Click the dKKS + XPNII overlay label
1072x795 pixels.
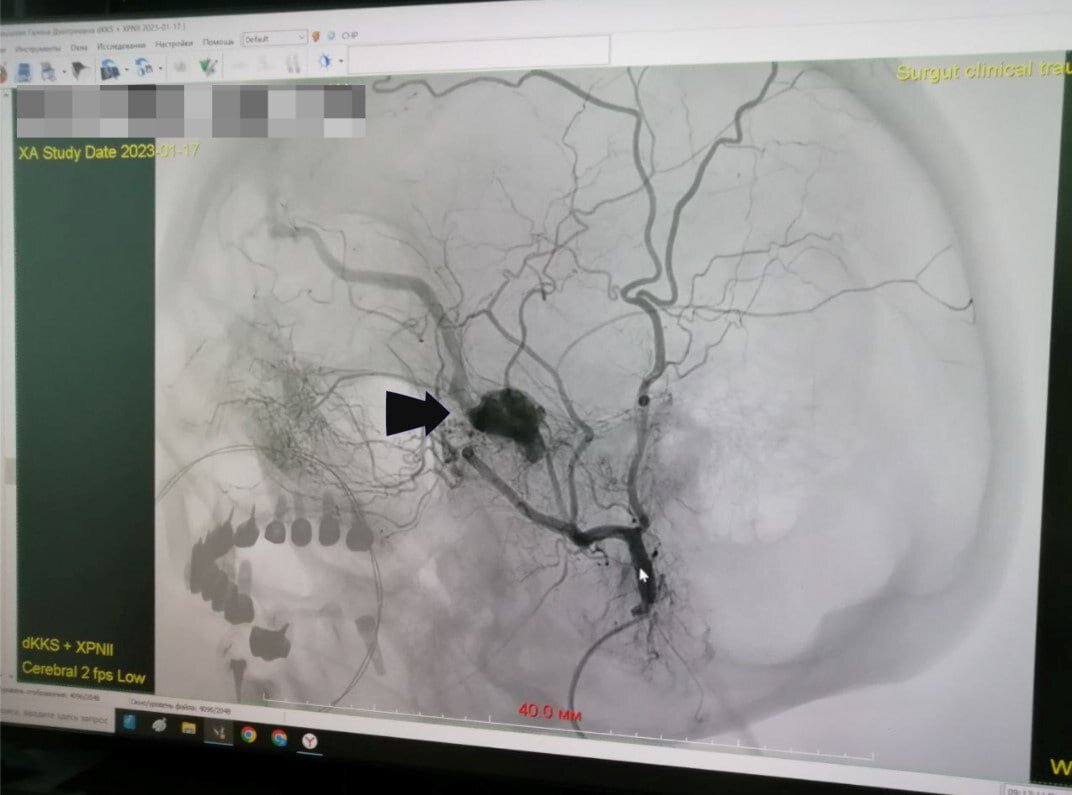(68, 646)
